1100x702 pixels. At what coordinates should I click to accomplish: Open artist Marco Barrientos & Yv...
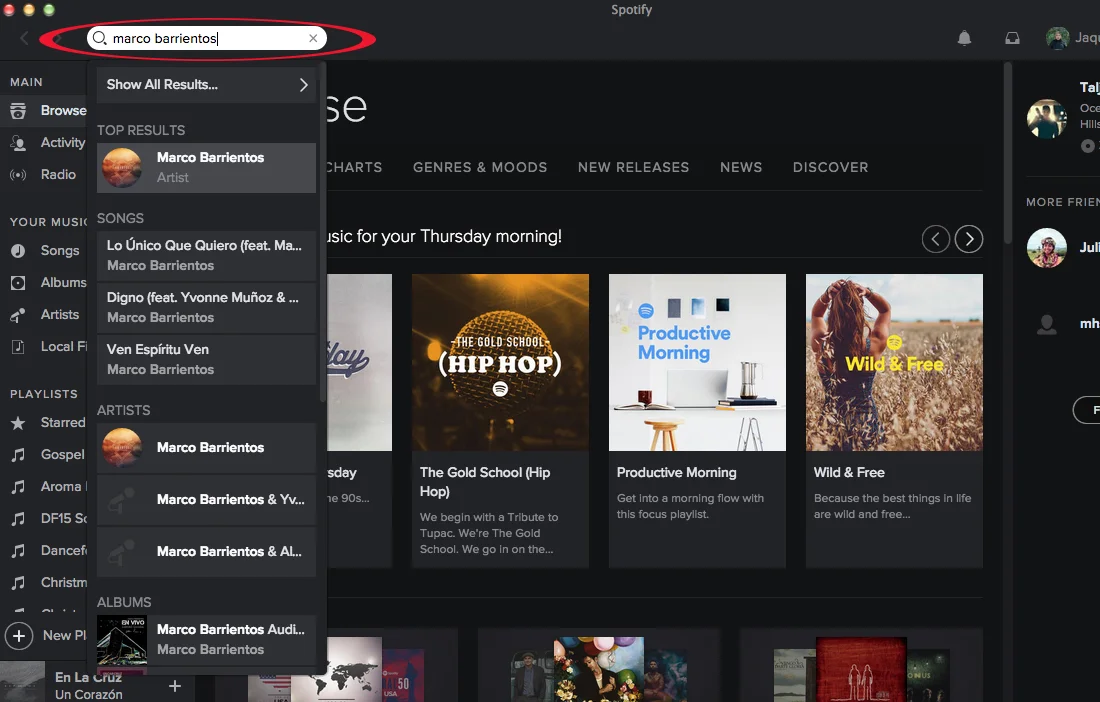click(x=206, y=499)
